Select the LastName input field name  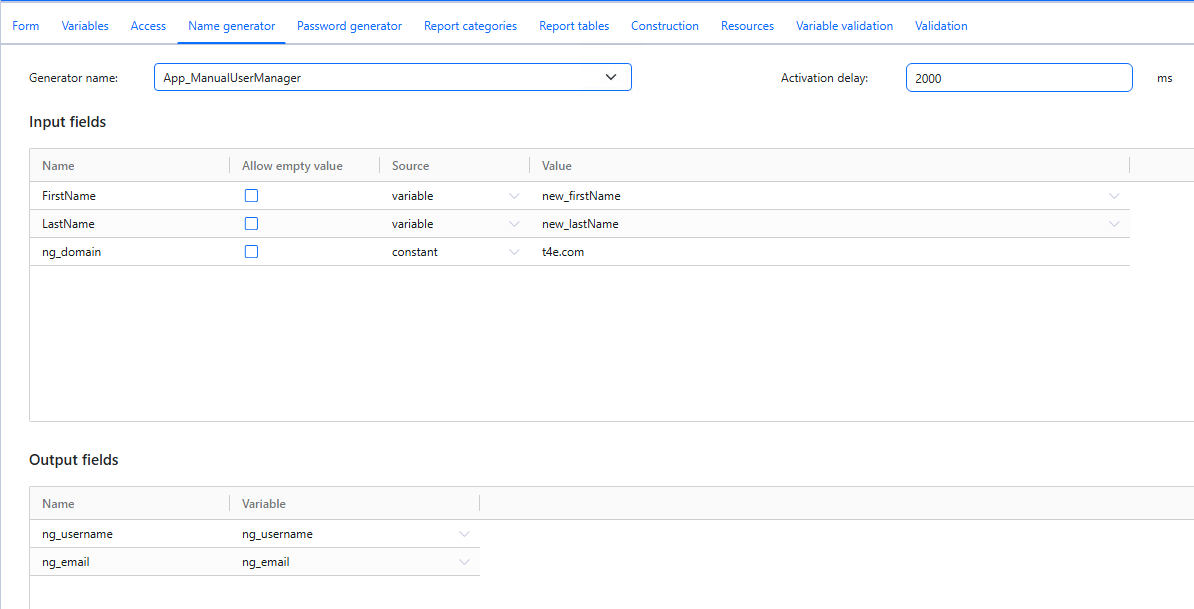tap(69, 224)
